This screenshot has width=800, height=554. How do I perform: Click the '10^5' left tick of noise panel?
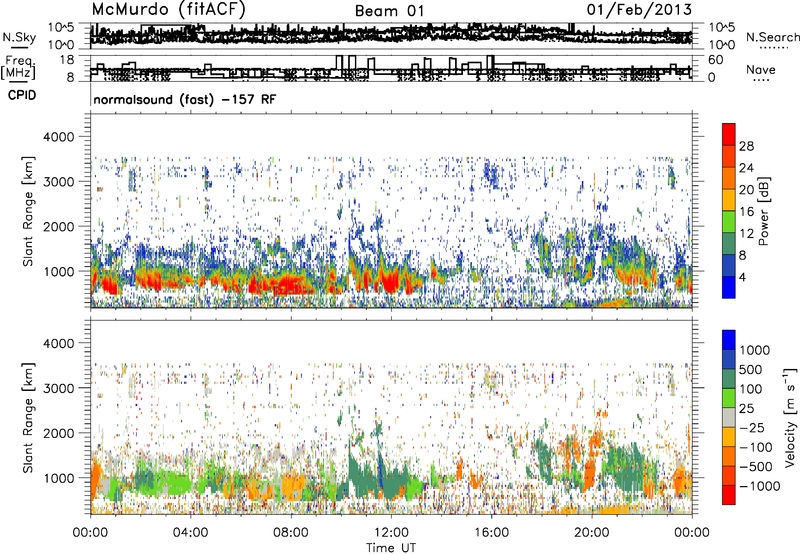pyautogui.click(x=60, y=28)
